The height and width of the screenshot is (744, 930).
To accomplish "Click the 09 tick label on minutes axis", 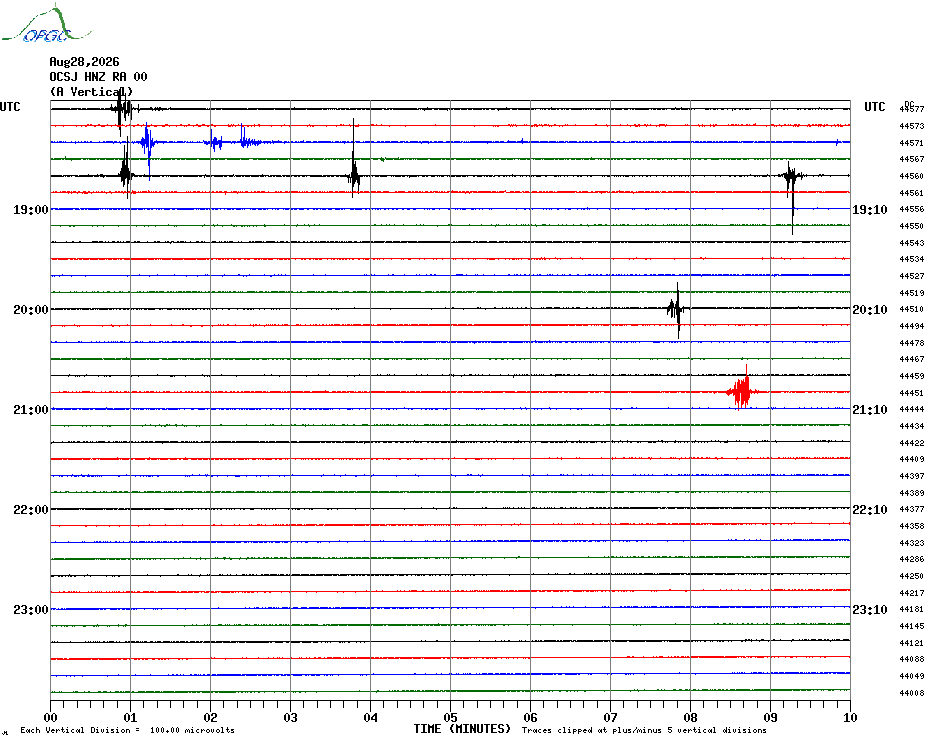I will [770, 717].
